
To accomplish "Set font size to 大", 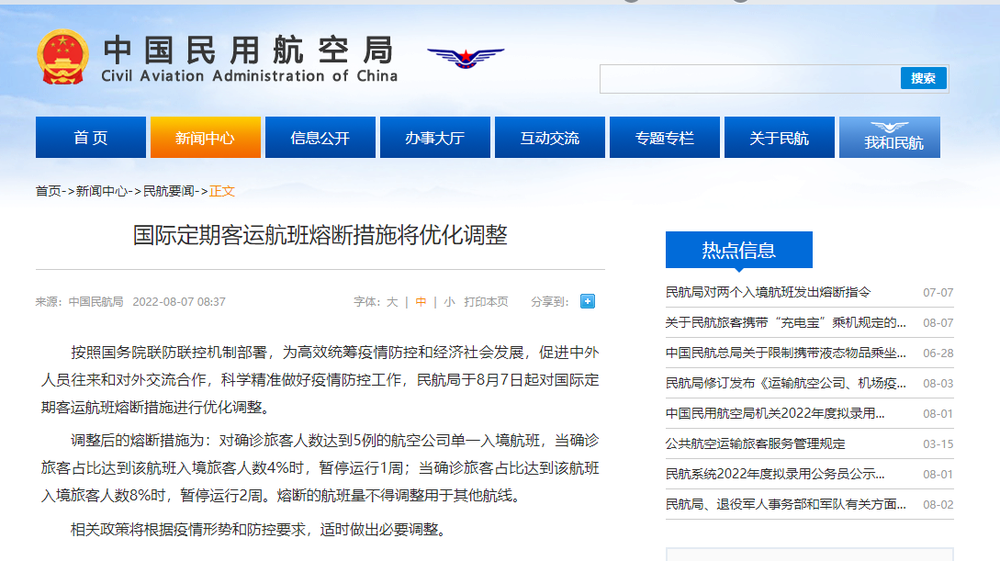I will 392,301.
